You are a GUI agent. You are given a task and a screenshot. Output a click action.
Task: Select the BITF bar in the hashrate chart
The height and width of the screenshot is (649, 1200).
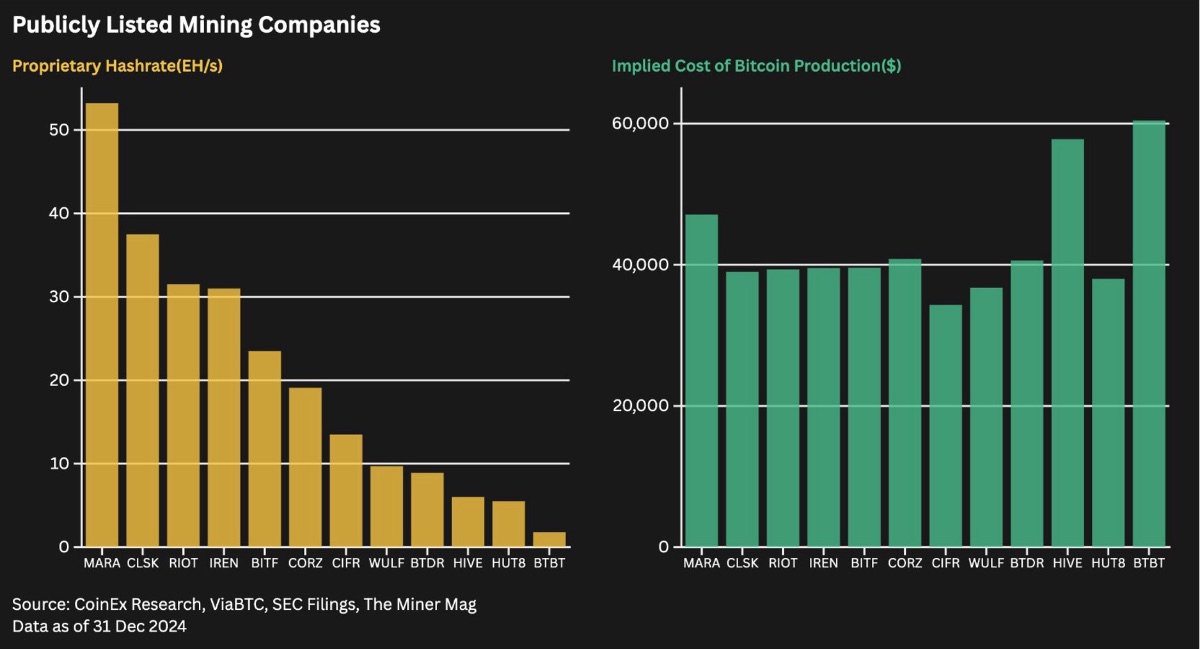pos(264,449)
